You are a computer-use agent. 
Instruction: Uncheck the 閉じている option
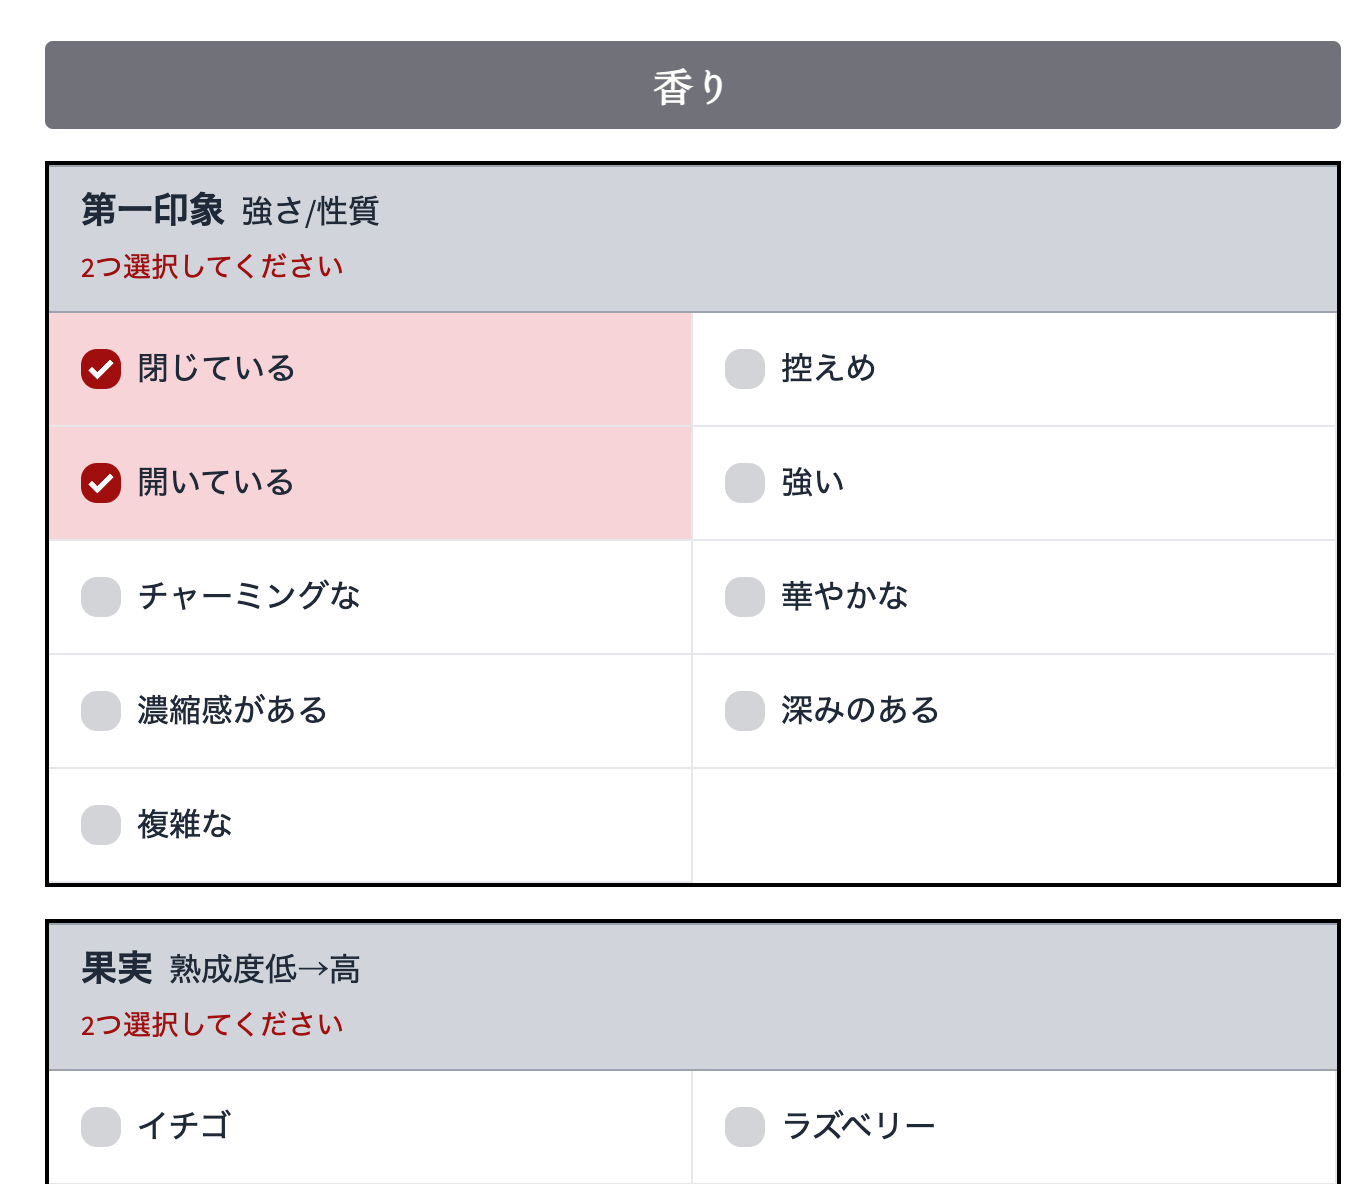click(215, 368)
